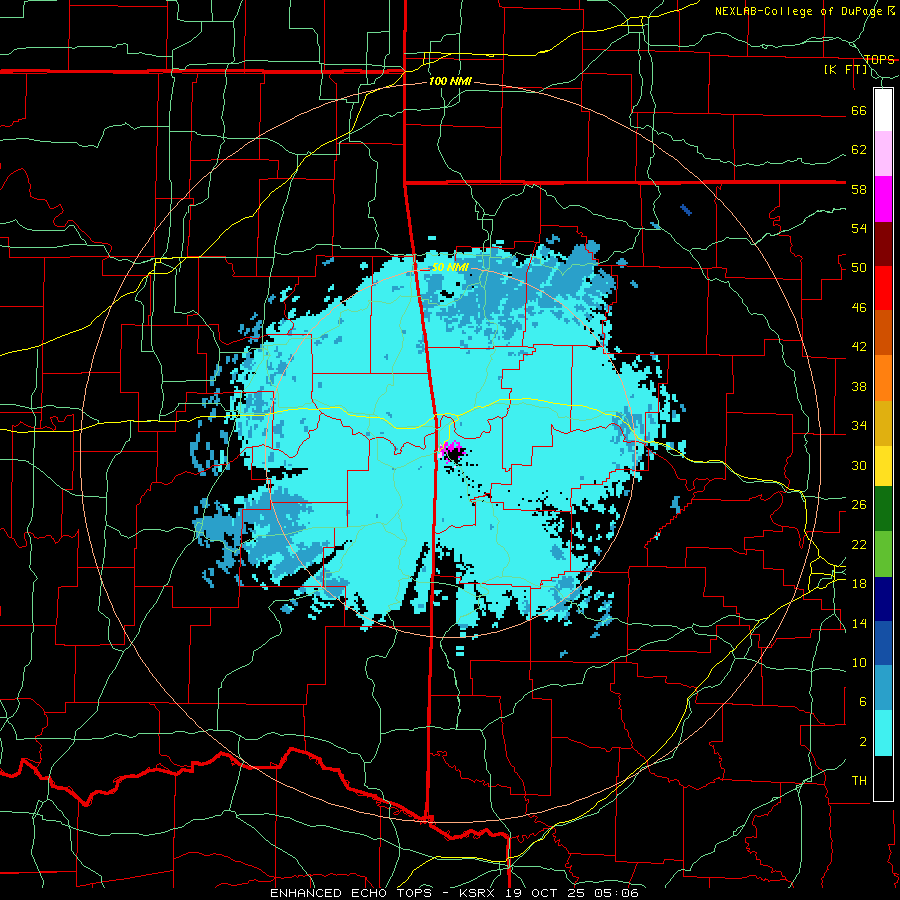
Task: Click the legend value "58"
Action: (859, 189)
